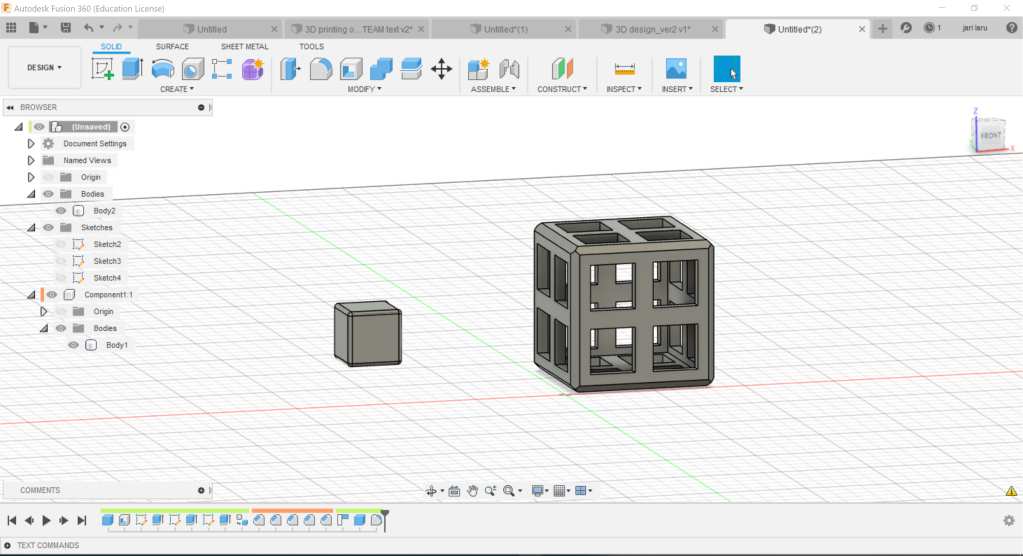
Task: Open the CONSTRUCT dropdown menu
Action: pyautogui.click(x=562, y=89)
